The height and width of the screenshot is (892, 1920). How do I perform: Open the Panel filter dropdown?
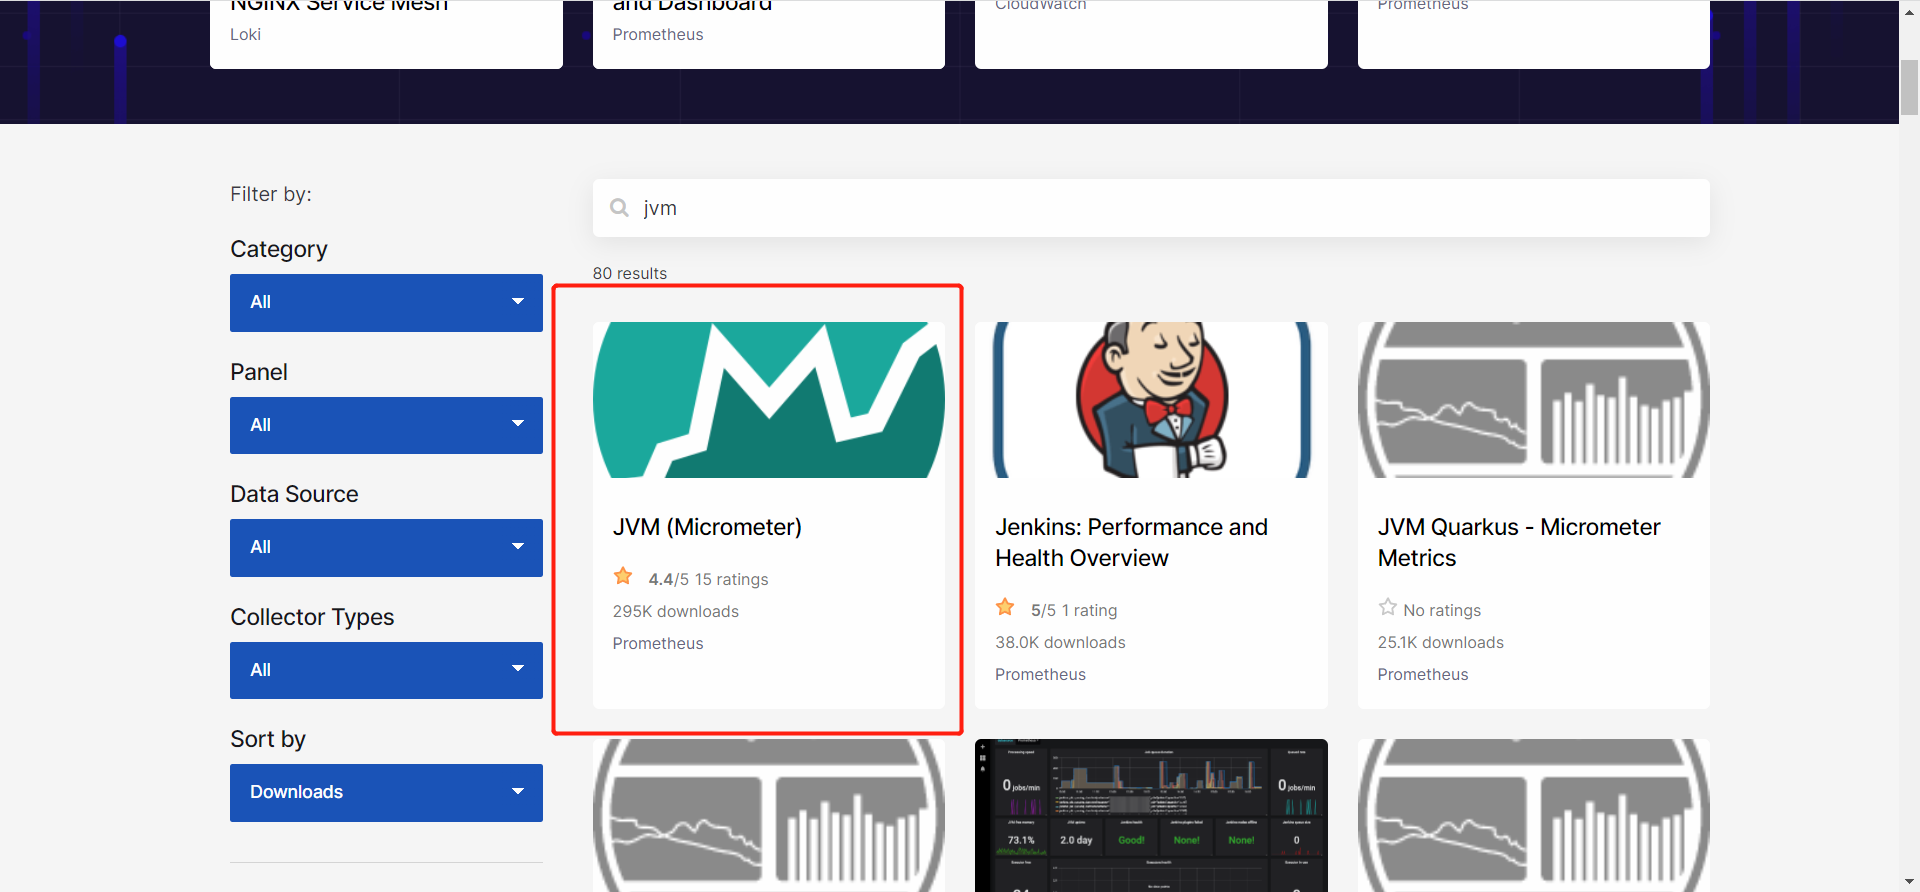pyautogui.click(x=386, y=425)
